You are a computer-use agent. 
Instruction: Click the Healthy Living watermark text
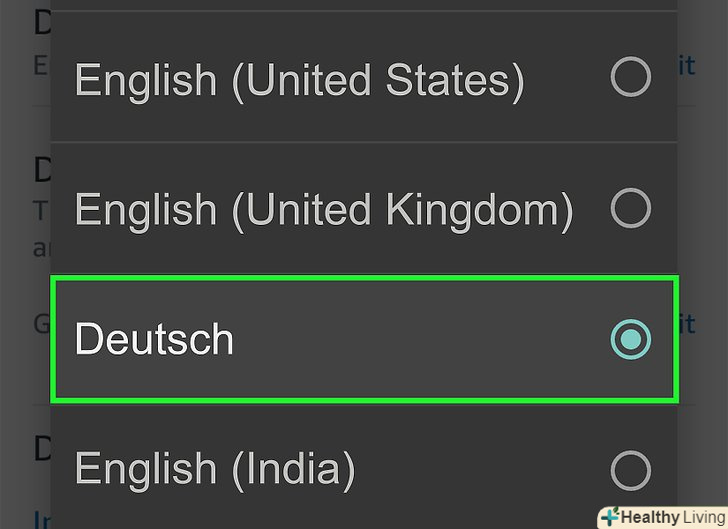coord(671,517)
